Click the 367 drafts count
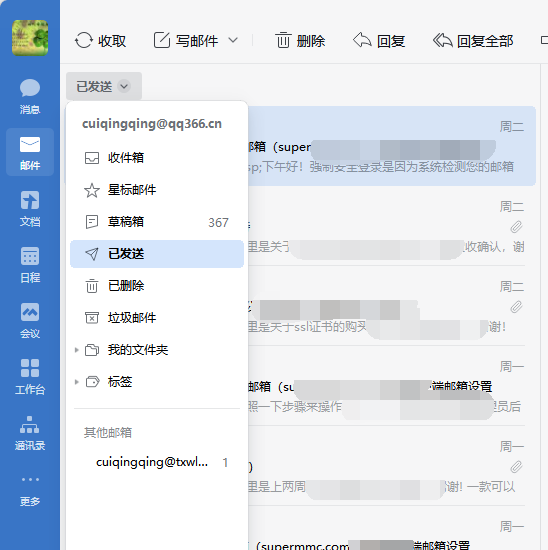This screenshot has height=550, width=548. [x=218, y=222]
